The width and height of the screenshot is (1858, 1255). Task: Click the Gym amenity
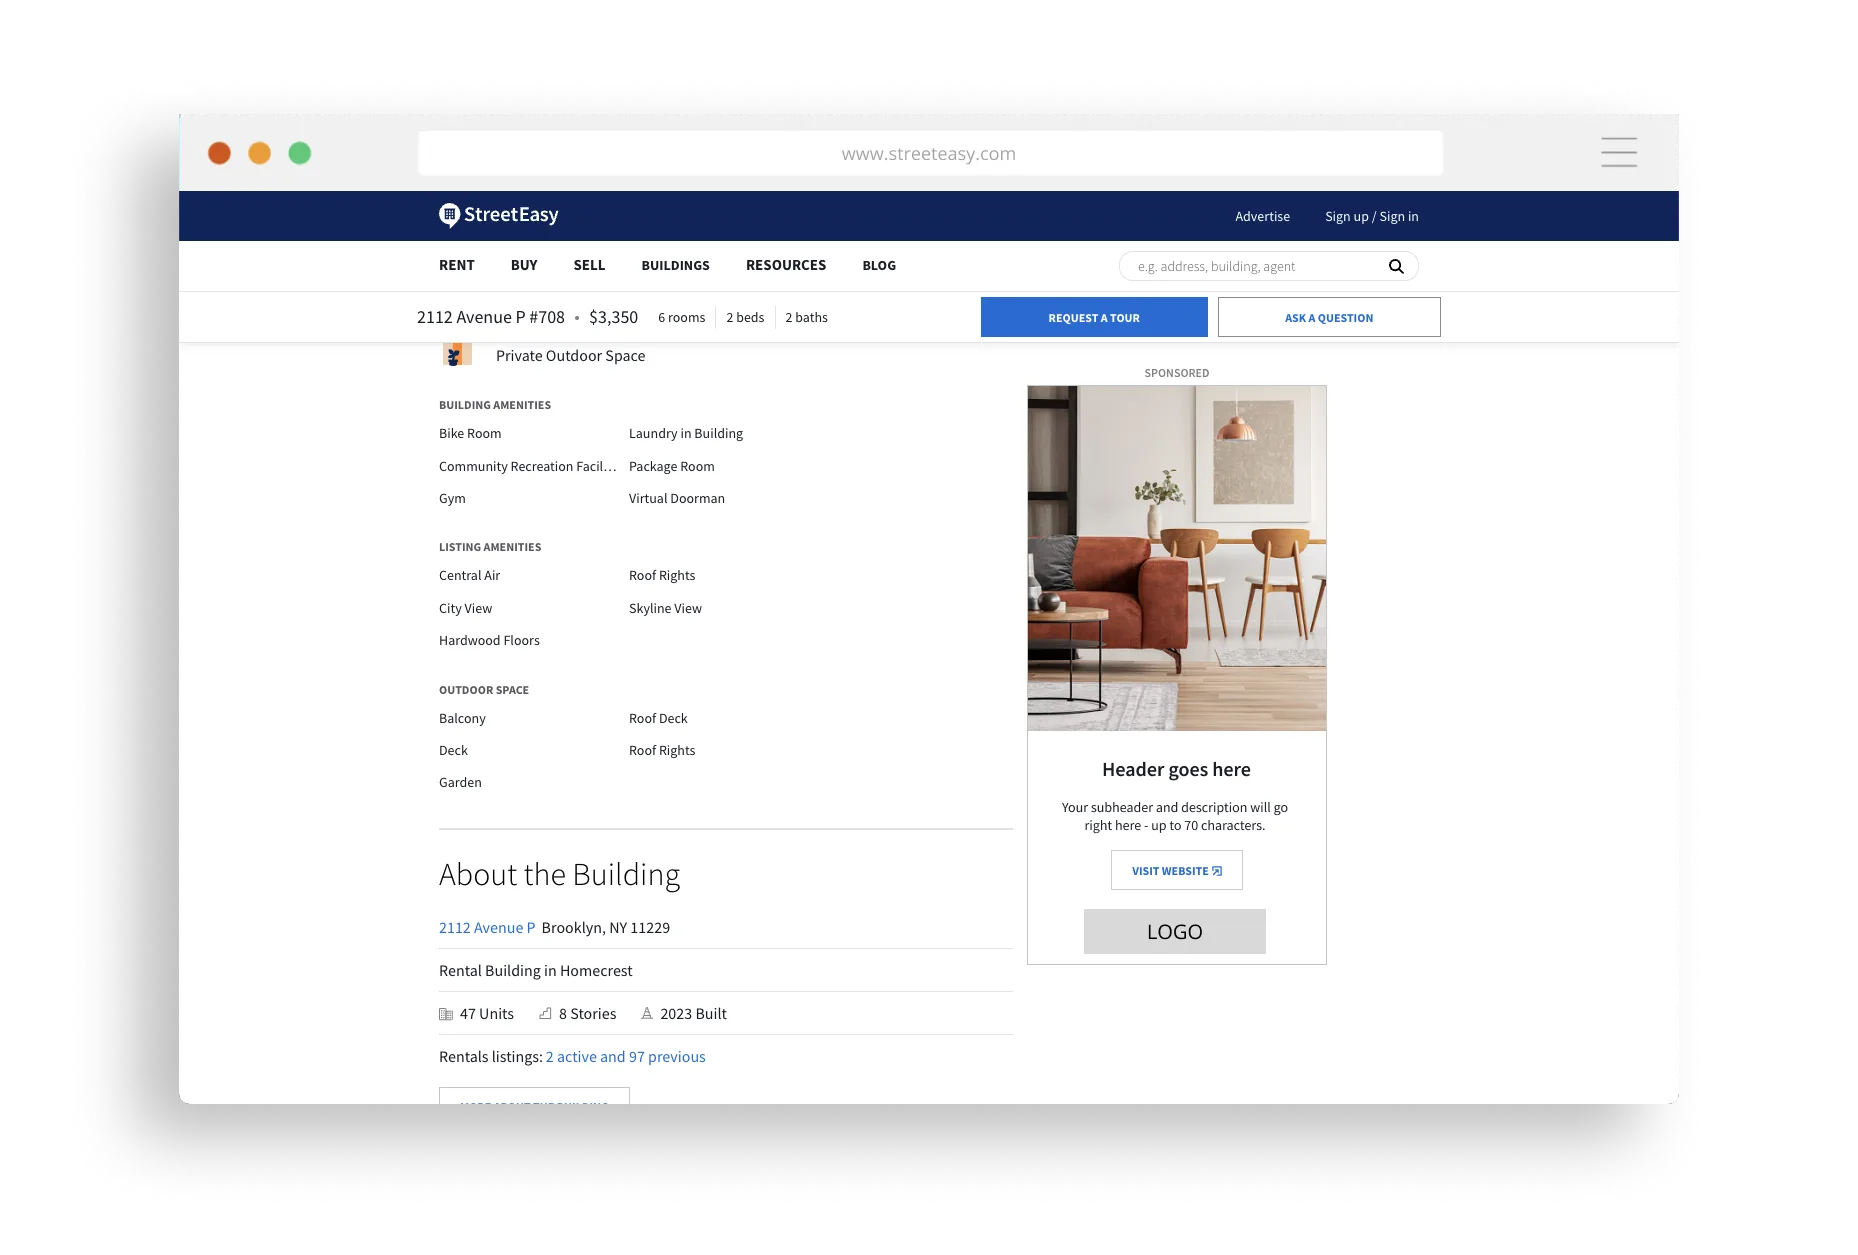(x=452, y=498)
